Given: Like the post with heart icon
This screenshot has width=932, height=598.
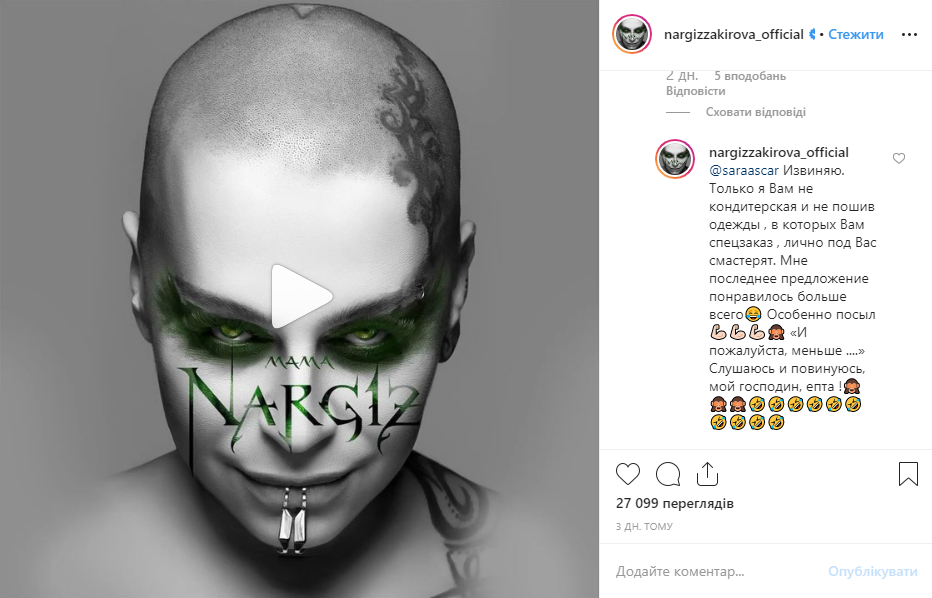Looking at the screenshot, I should click(628, 474).
